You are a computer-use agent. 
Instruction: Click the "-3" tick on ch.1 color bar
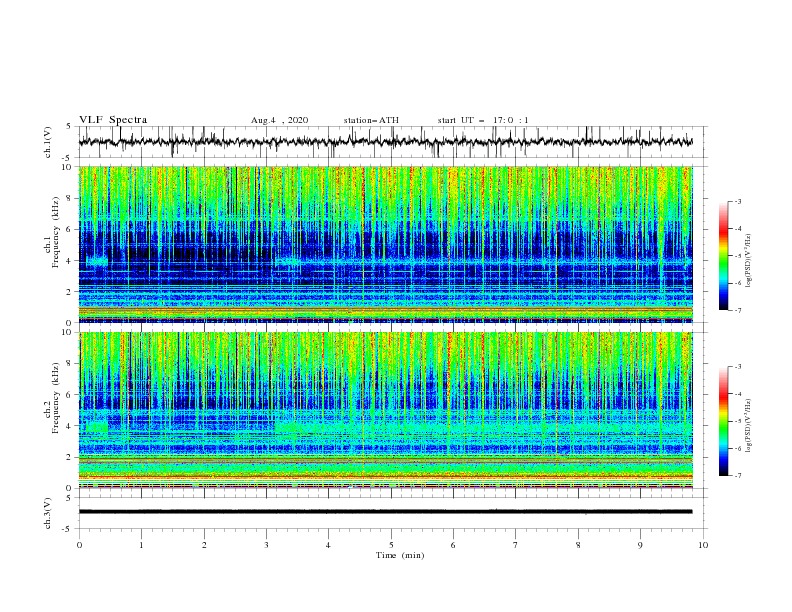coord(738,201)
